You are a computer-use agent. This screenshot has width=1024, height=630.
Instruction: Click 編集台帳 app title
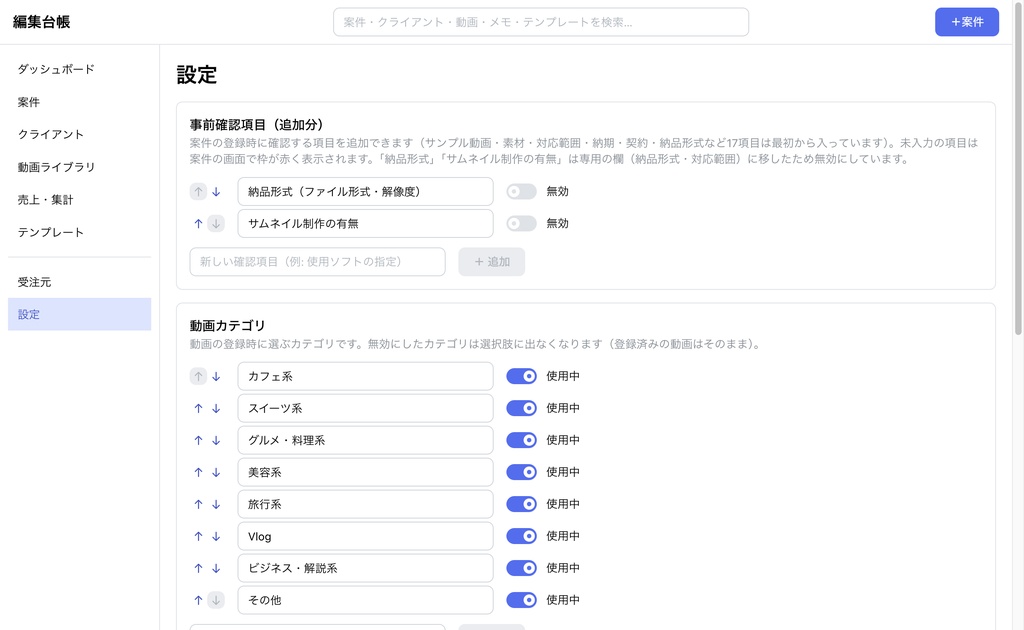click(x=41, y=22)
